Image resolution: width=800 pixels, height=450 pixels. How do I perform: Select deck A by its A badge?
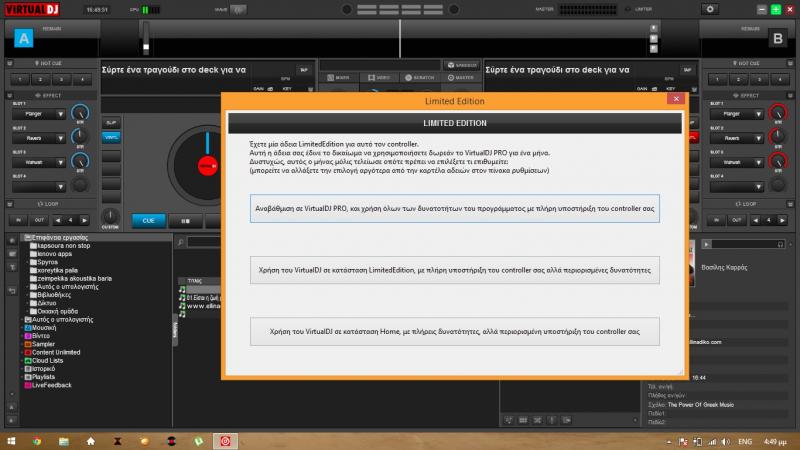coord(23,38)
